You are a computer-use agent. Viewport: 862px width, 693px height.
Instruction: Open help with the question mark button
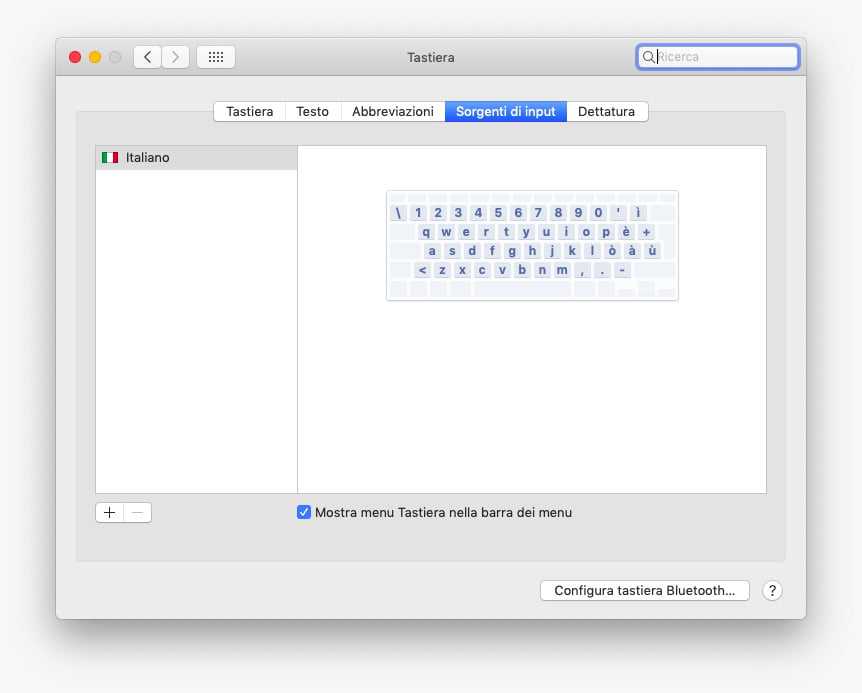click(x=772, y=591)
